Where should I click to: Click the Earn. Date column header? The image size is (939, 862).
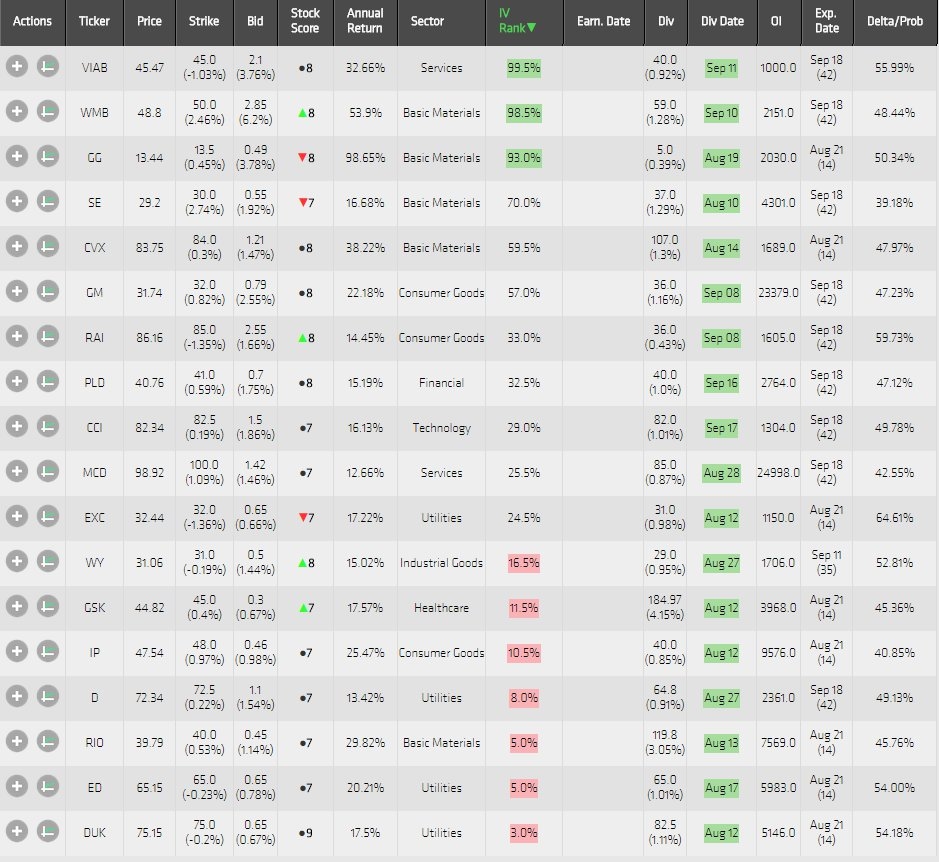pyautogui.click(x=604, y=22)
